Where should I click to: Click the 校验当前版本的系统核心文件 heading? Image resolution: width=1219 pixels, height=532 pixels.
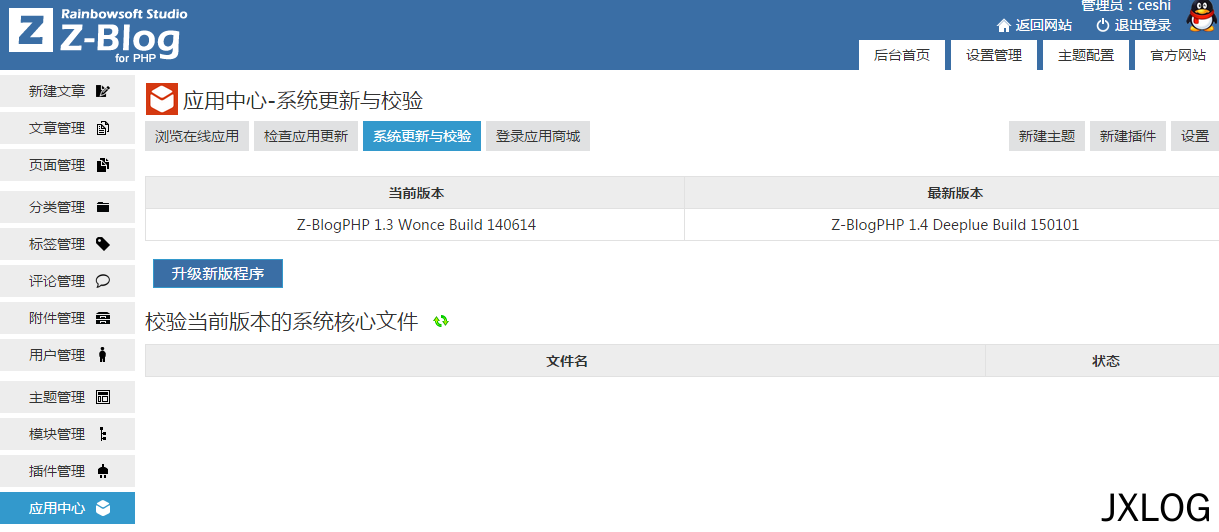[x=282, y=322]
